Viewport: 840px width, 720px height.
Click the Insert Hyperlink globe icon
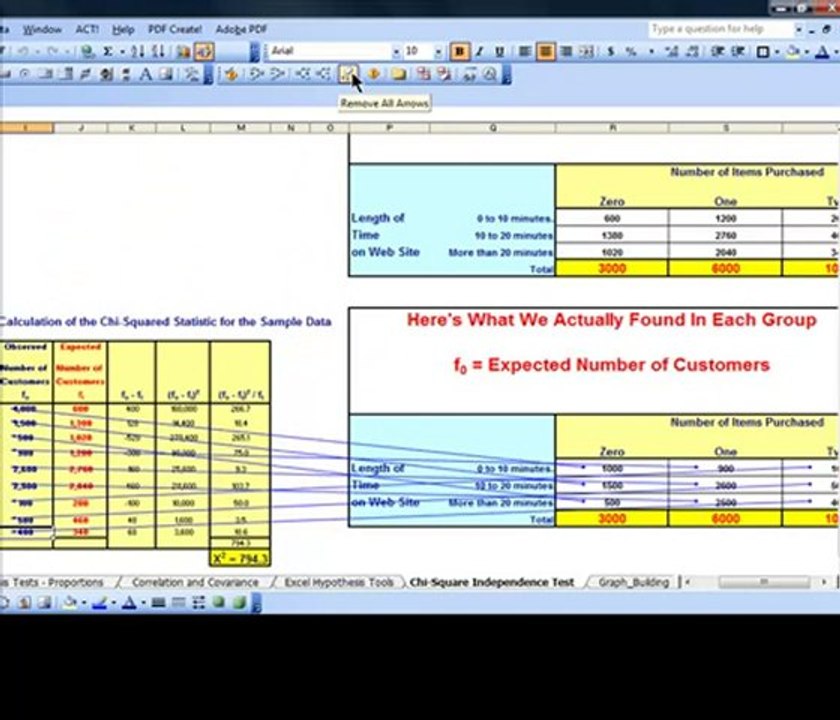(87, 51)
